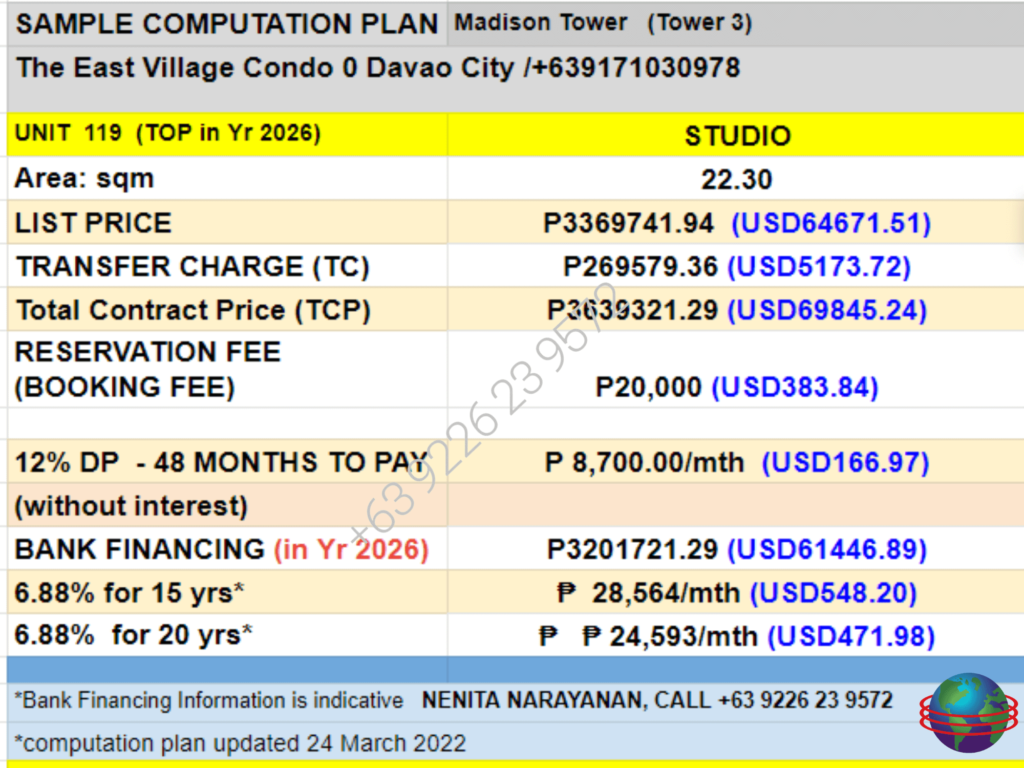Click the yellow STUDIO header cell

[737, 134]
